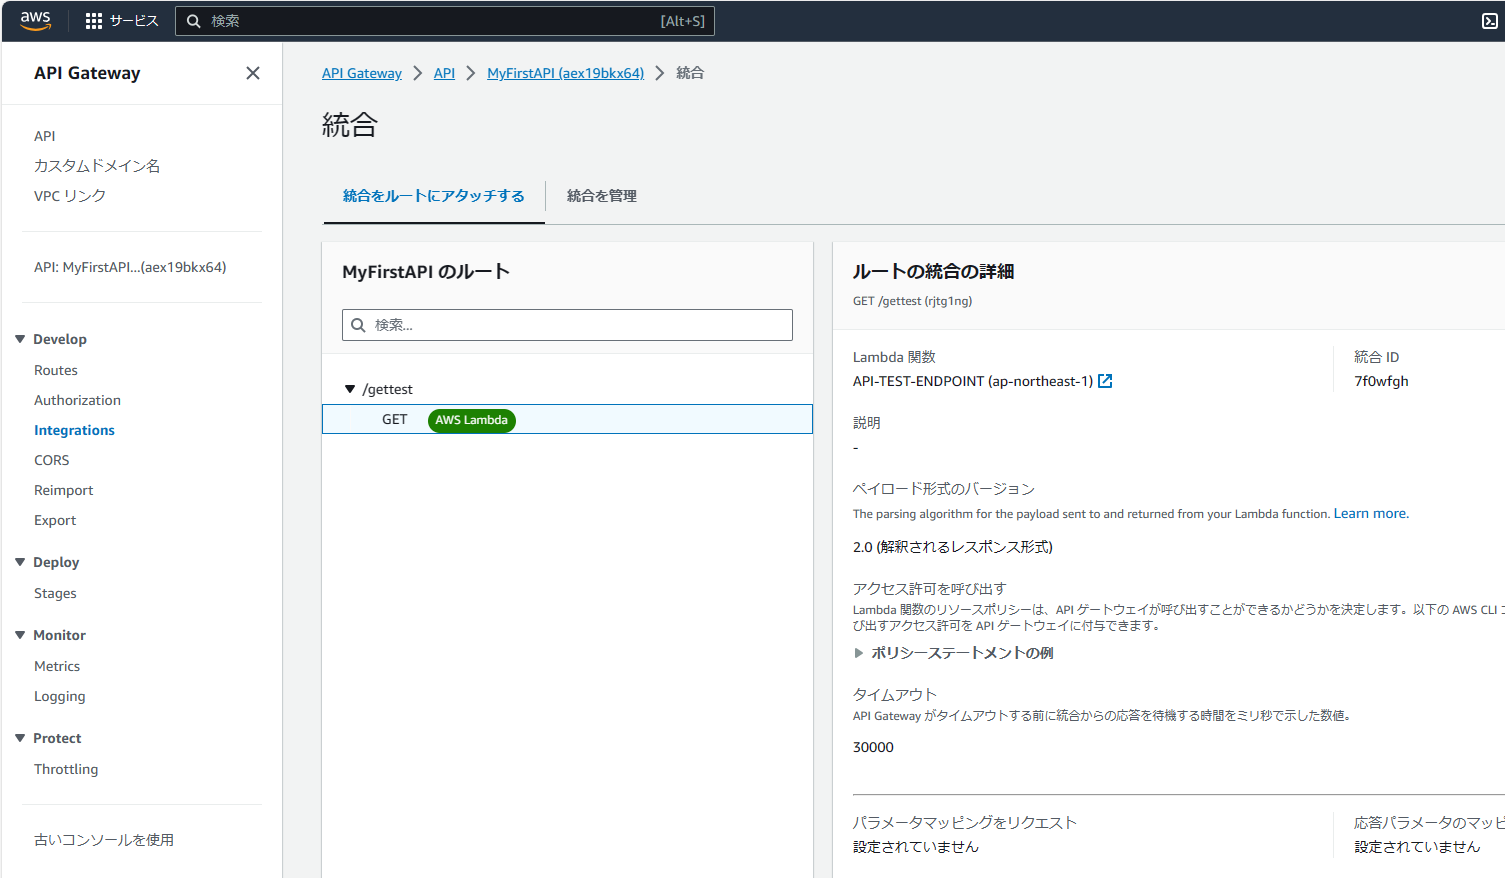Click the AWS Lambda badge
Viewport: 1505px width, 878px height.
point(472,420)
